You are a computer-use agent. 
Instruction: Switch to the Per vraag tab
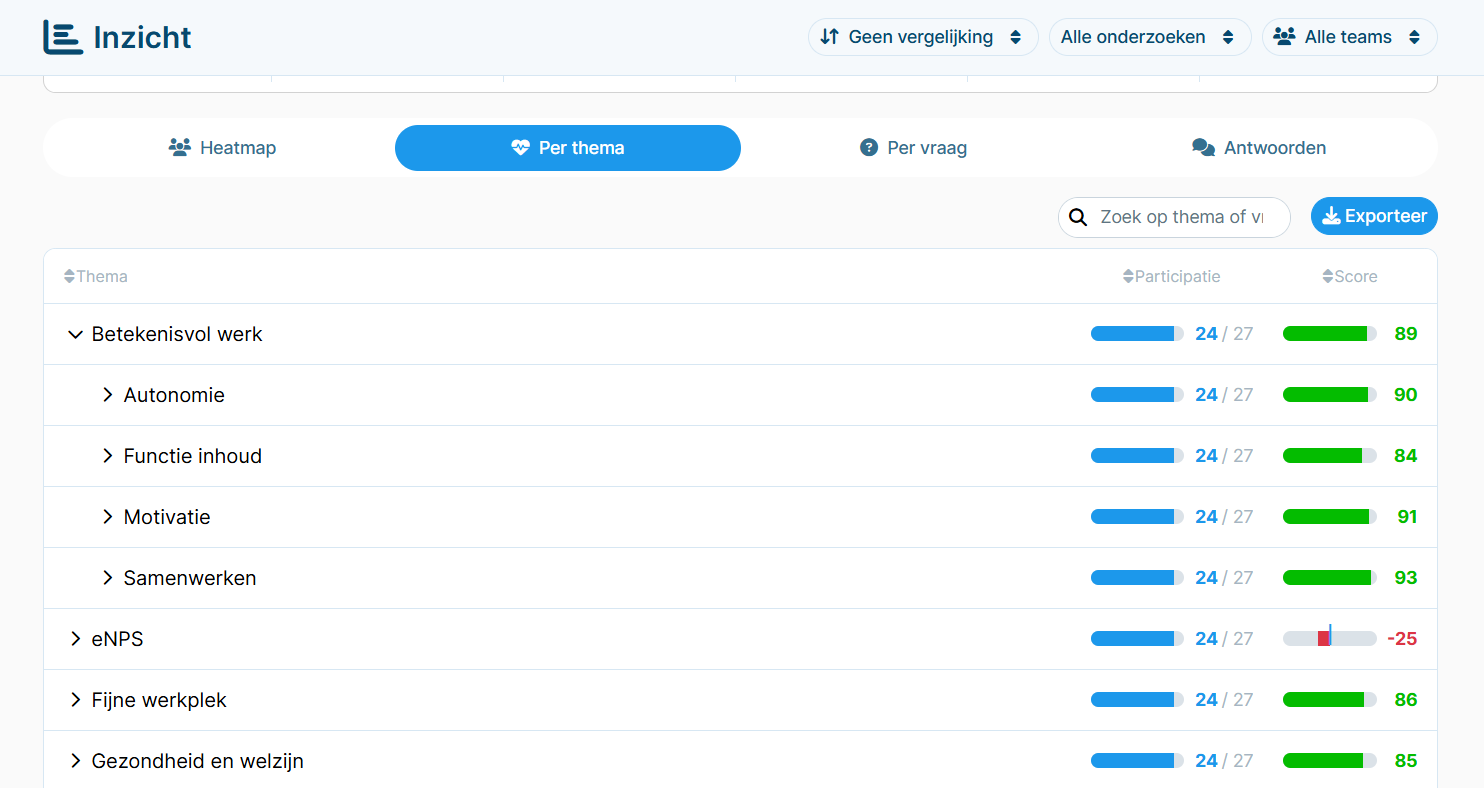pyautogui.click(x=913, y=148)
